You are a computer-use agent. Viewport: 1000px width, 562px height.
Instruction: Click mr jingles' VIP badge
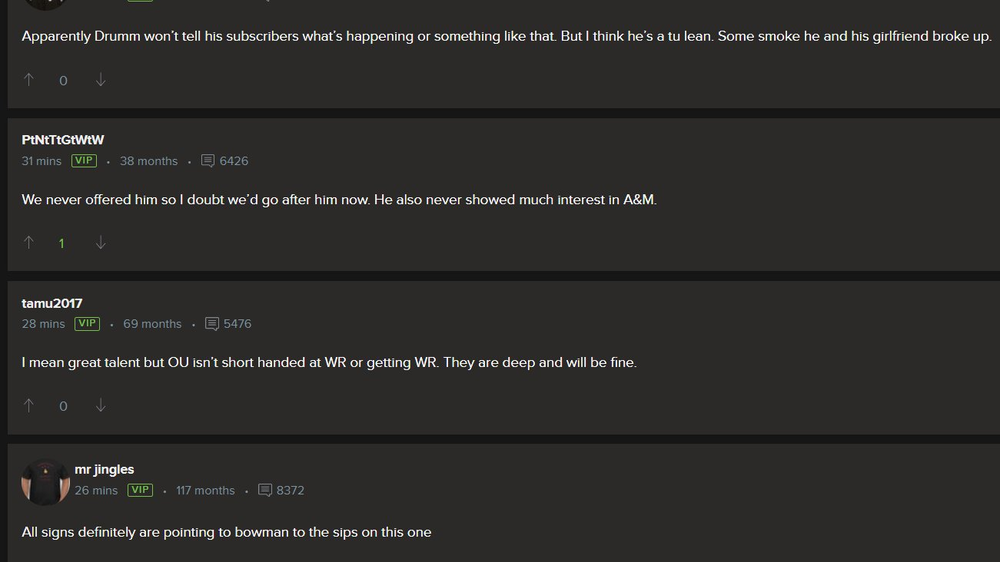pyautogui.click(x=140, y=490)
